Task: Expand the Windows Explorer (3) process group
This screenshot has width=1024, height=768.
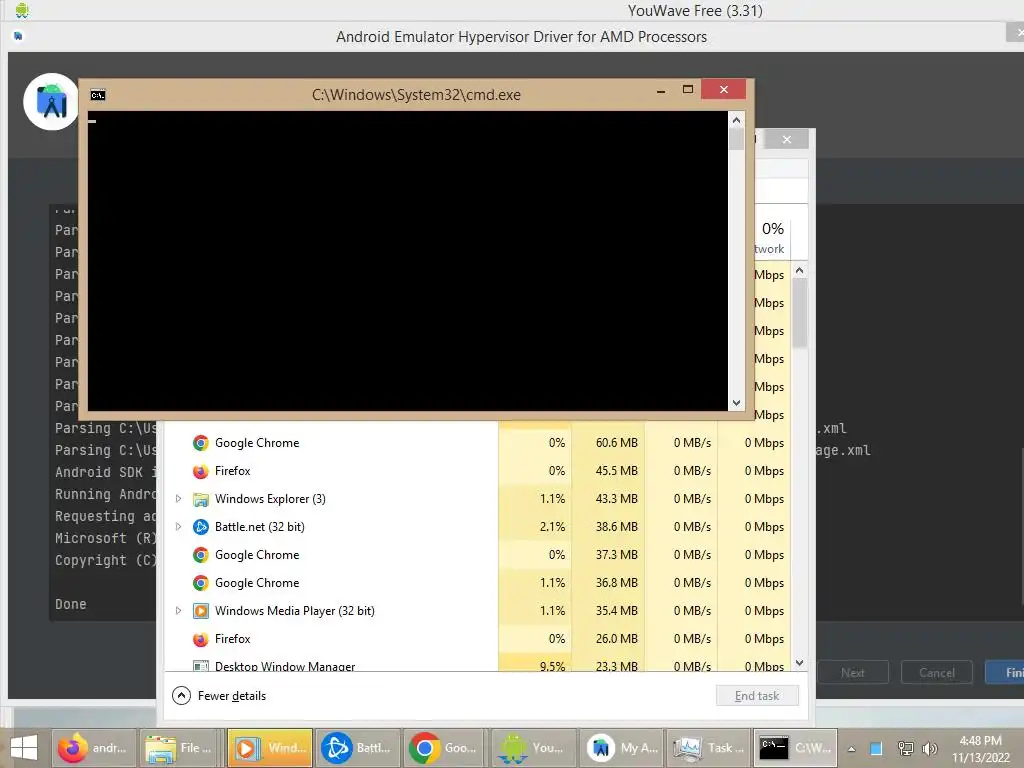Action: click(x=178, y=499)
